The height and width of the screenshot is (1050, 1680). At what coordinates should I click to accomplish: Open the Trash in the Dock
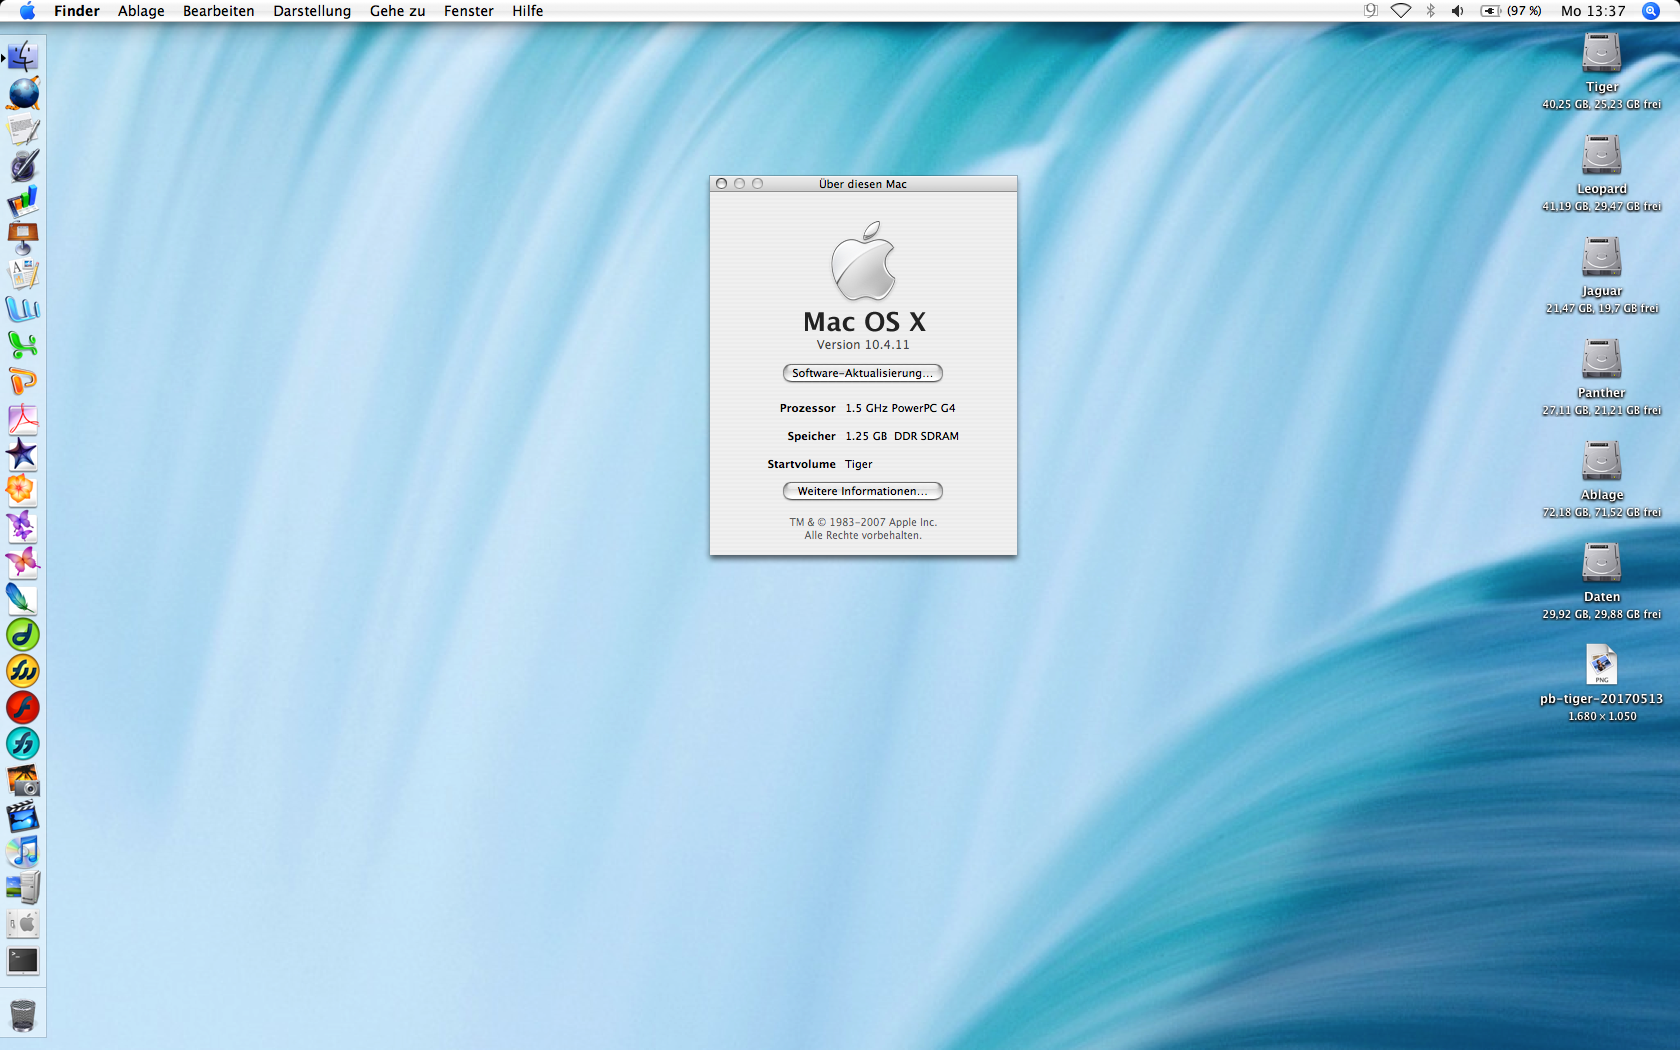[23, 1015]
